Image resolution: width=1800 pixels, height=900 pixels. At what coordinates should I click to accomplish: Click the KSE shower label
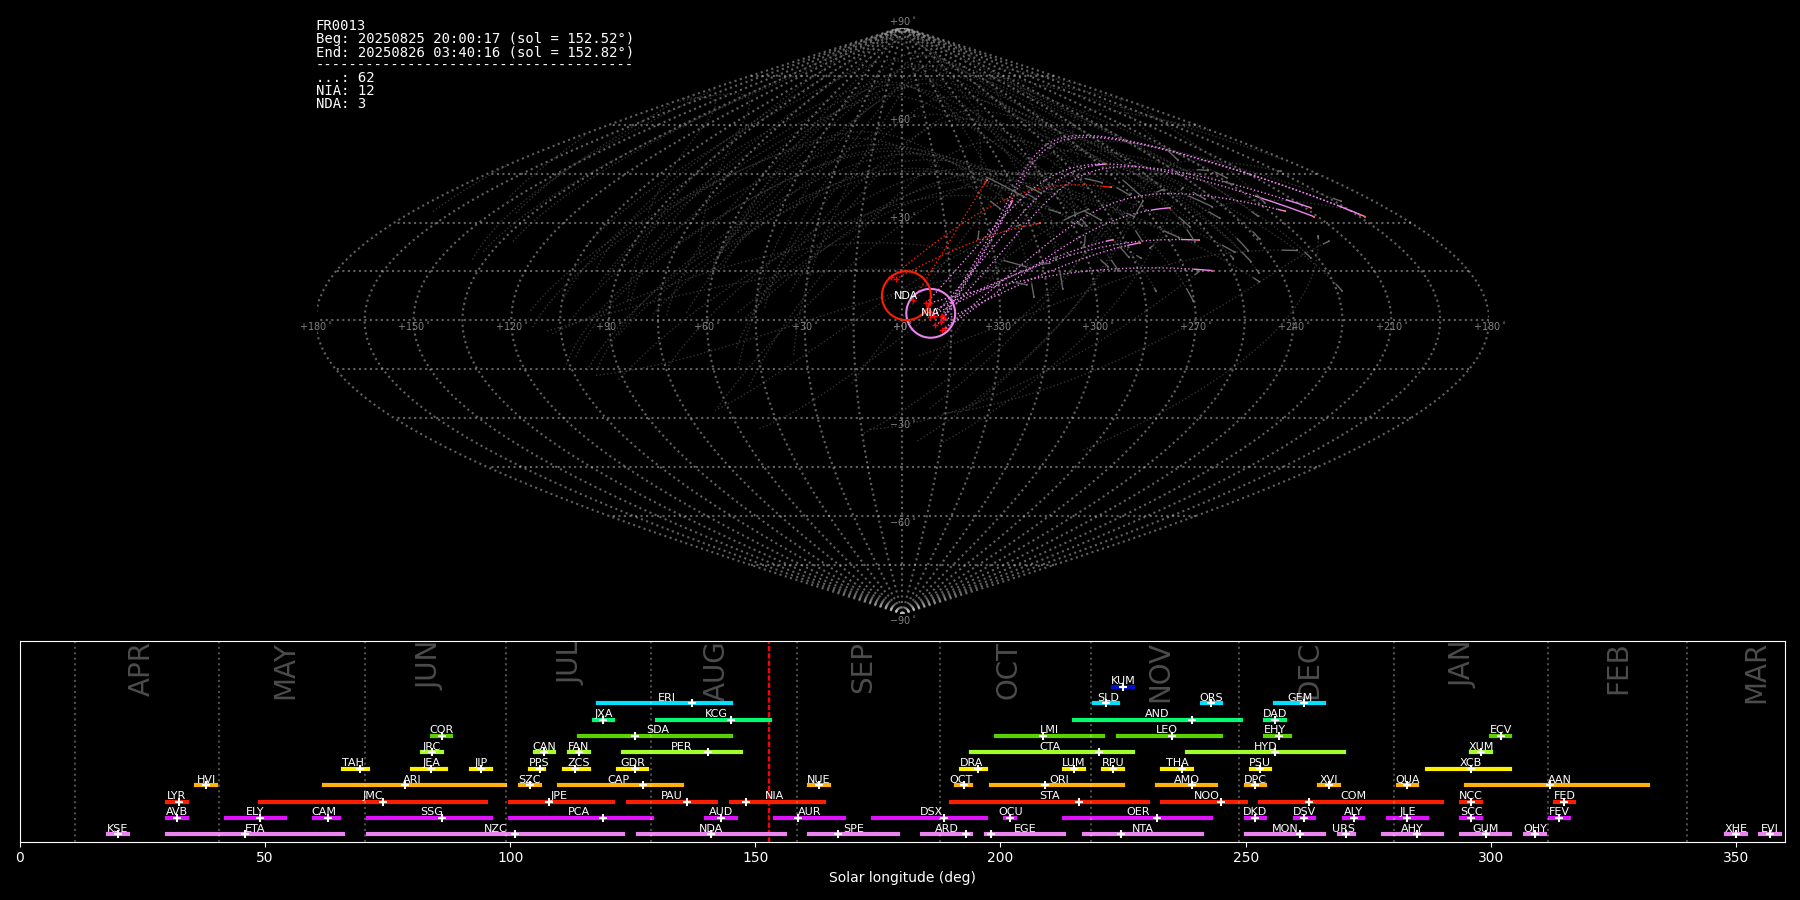[117, 829]
